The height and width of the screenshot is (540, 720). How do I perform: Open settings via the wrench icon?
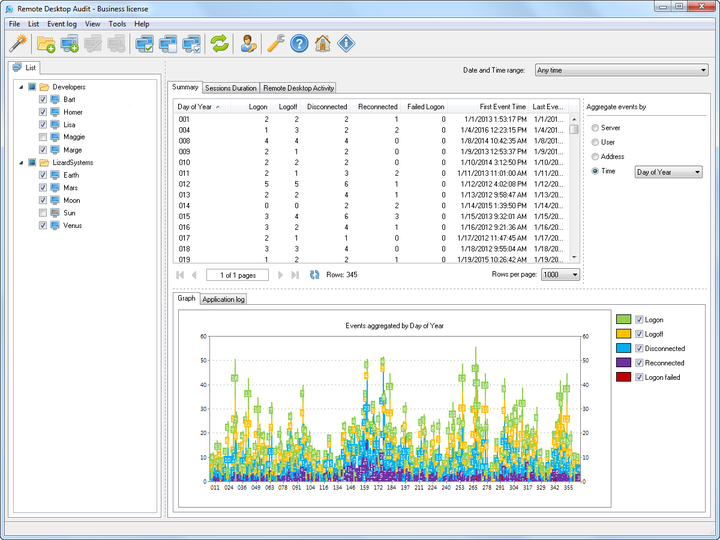pos(276,44)
